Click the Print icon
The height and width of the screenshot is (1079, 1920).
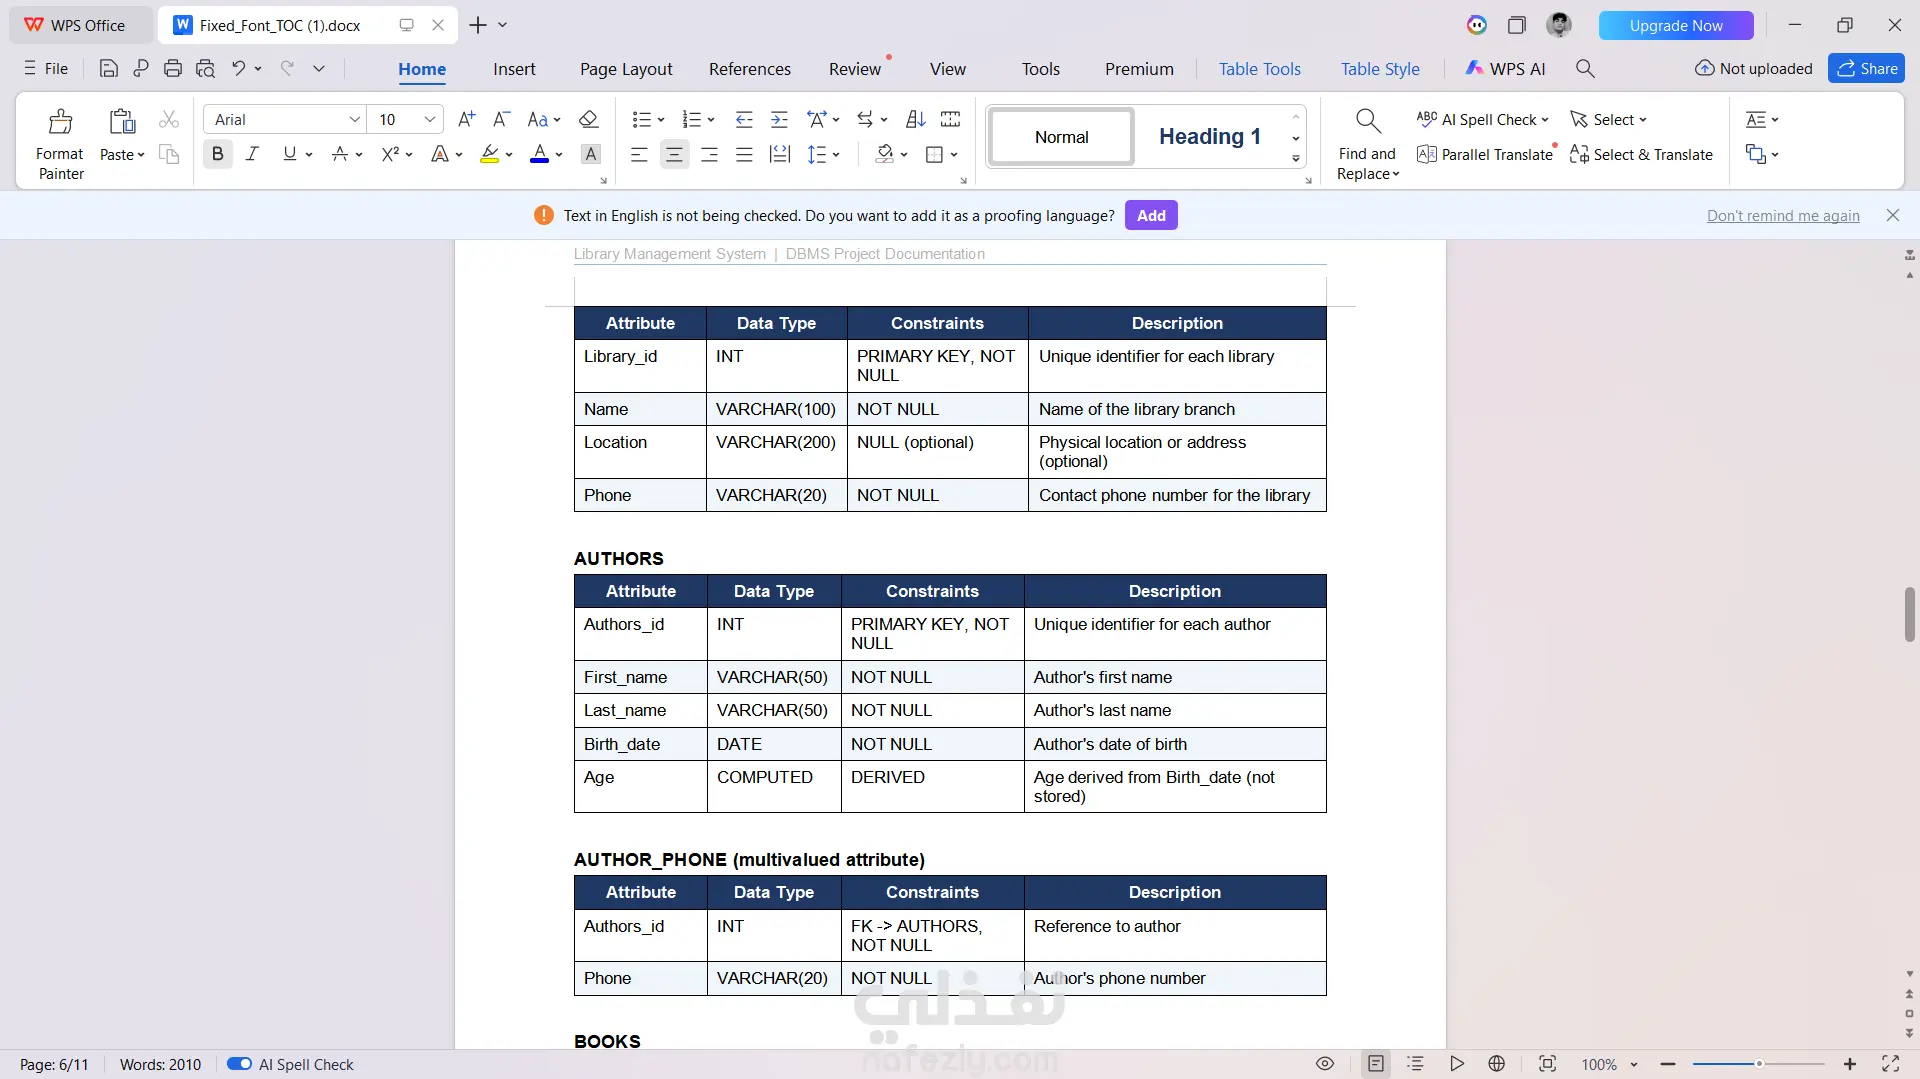tap(173, 69)
